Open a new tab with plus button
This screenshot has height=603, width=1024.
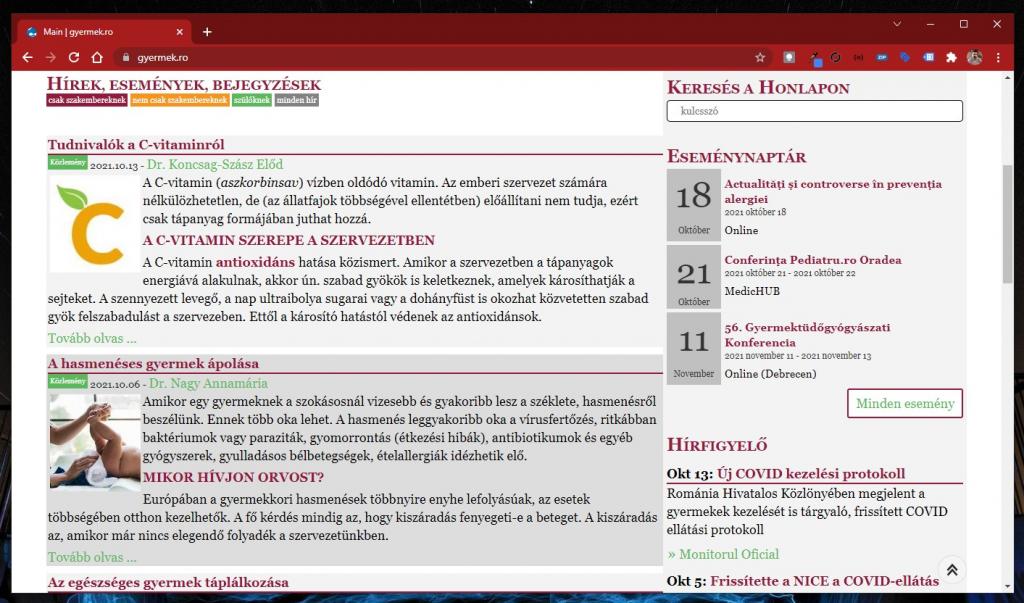click(x=207, y=32)
